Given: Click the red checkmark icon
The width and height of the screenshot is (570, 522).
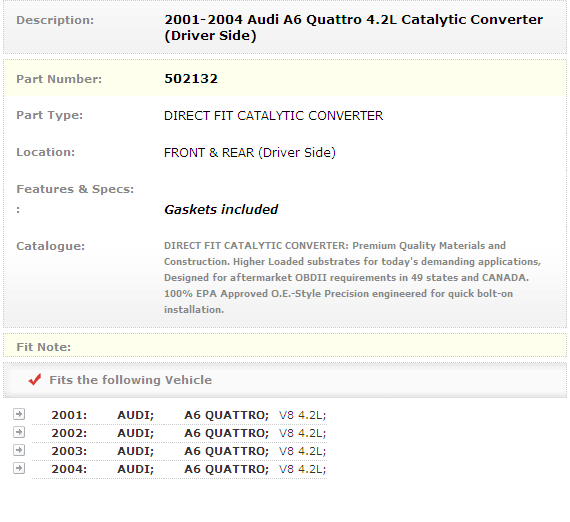Looking at the screenshot, I should tap(35, 380).
